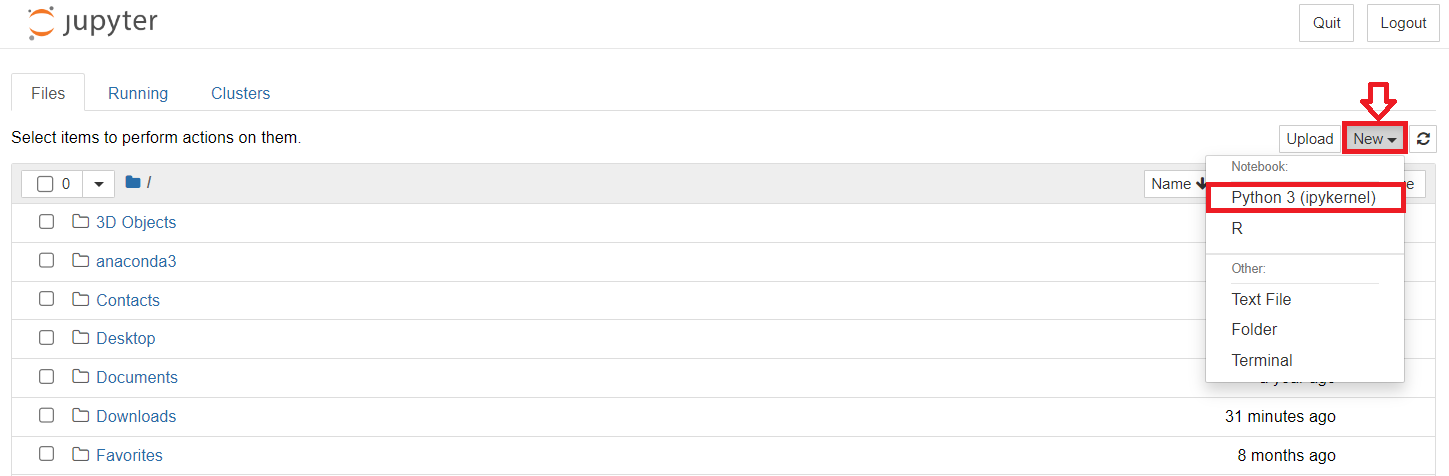
Task: Collapse the New dropdown button
Action: point(1375,139)
